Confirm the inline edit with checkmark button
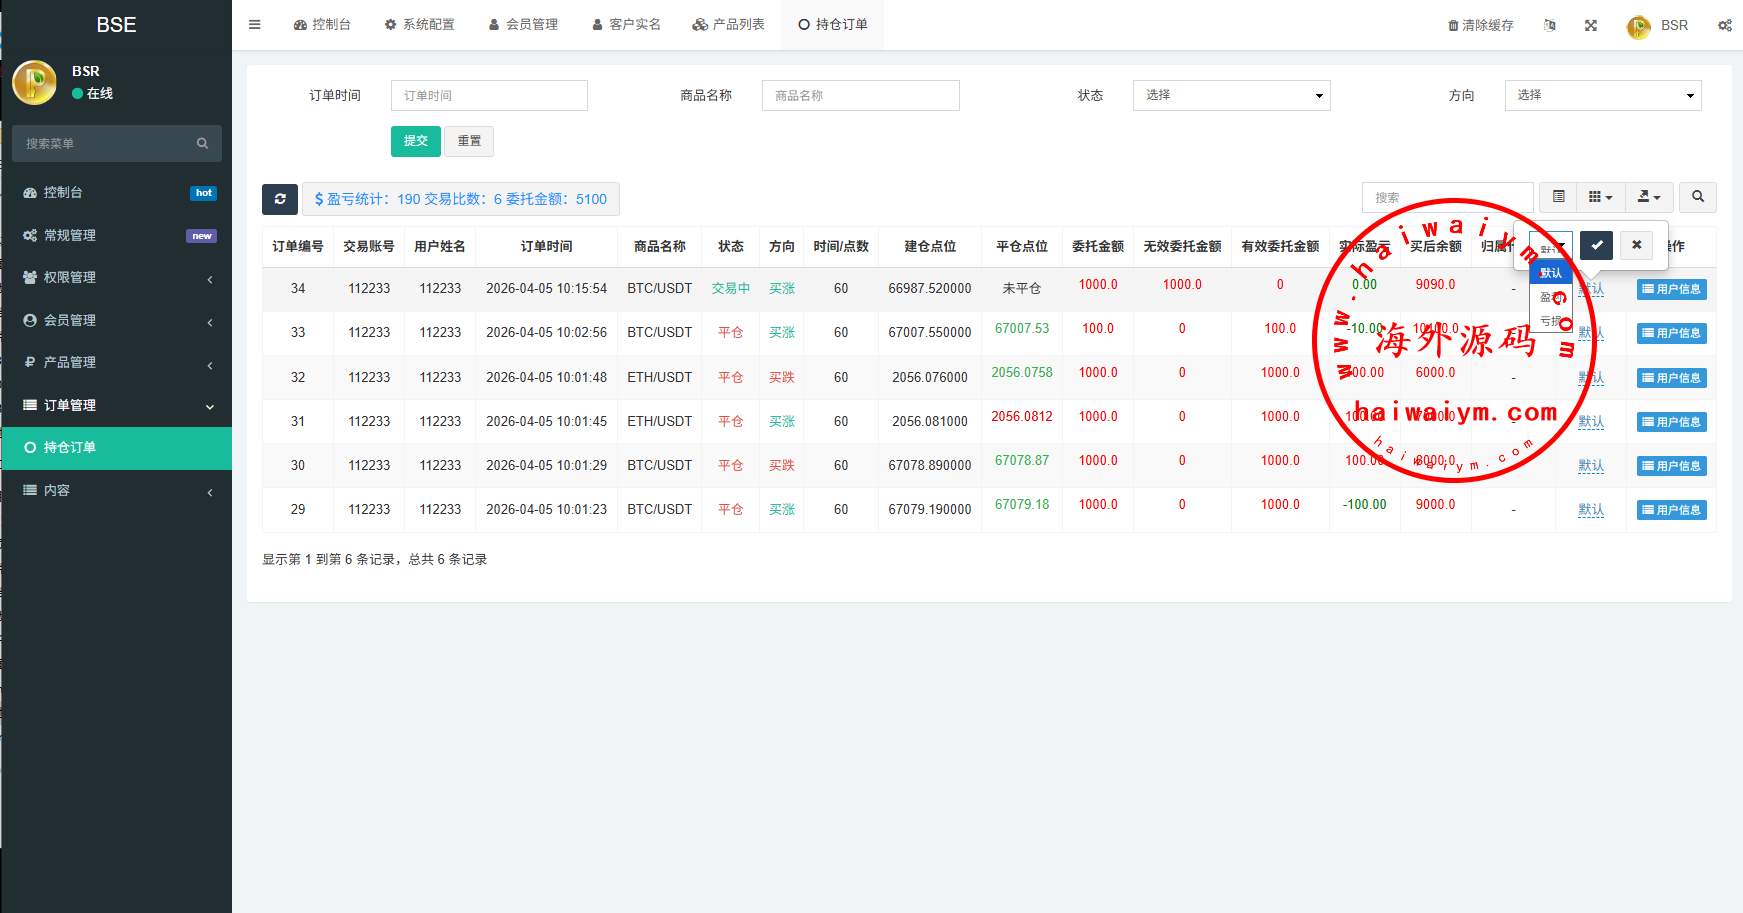 1596,245
